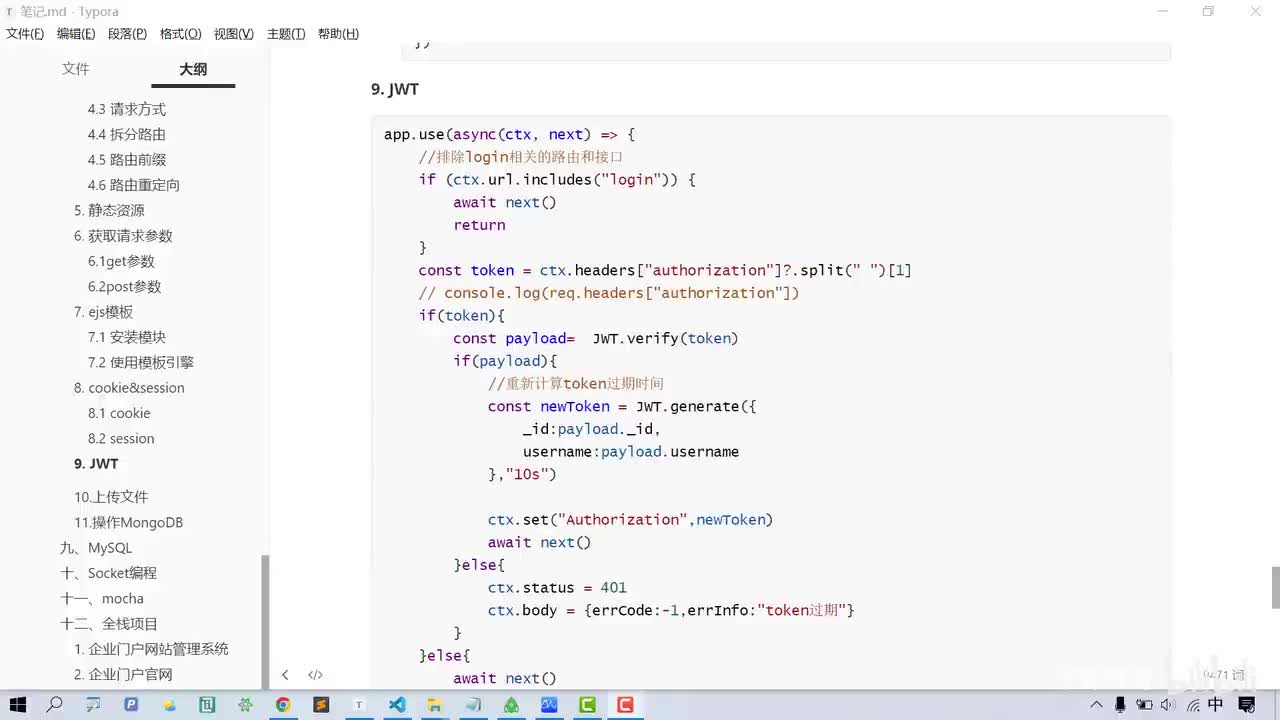This screenshot has width=1280, height=720.
Task: Click the ctx.status = 401 line
Action: pos(557,588)
